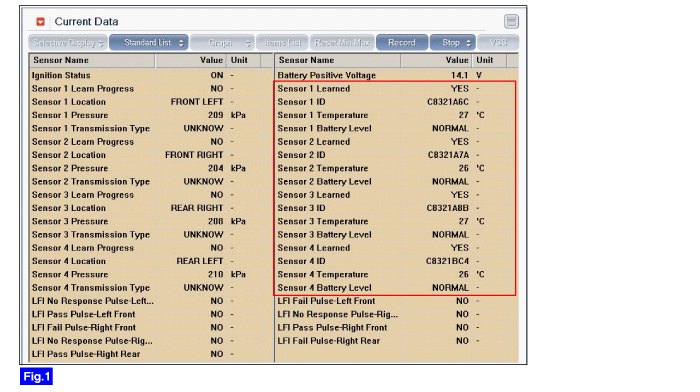Click the Stop button arrows

click(468, 43)
